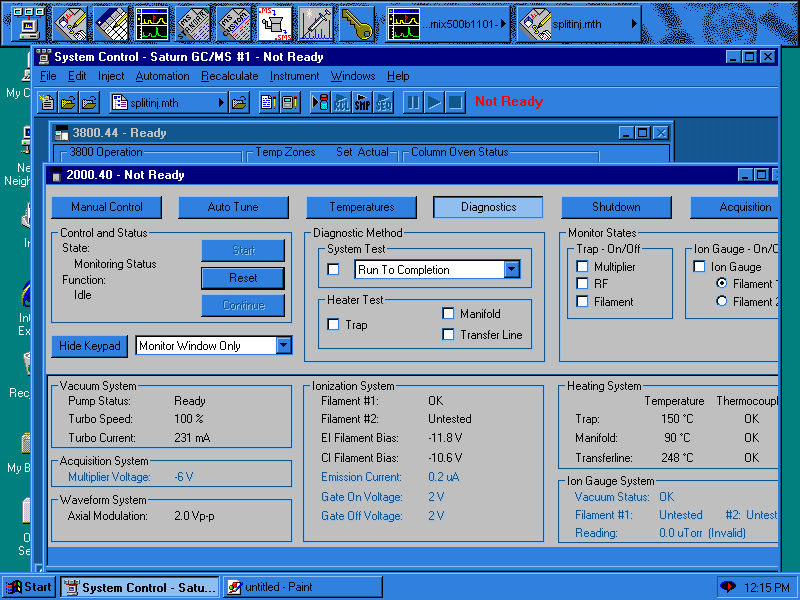This screenshot has width=800, height=600.
Task: Click the pause automation button
Action: 413,103
